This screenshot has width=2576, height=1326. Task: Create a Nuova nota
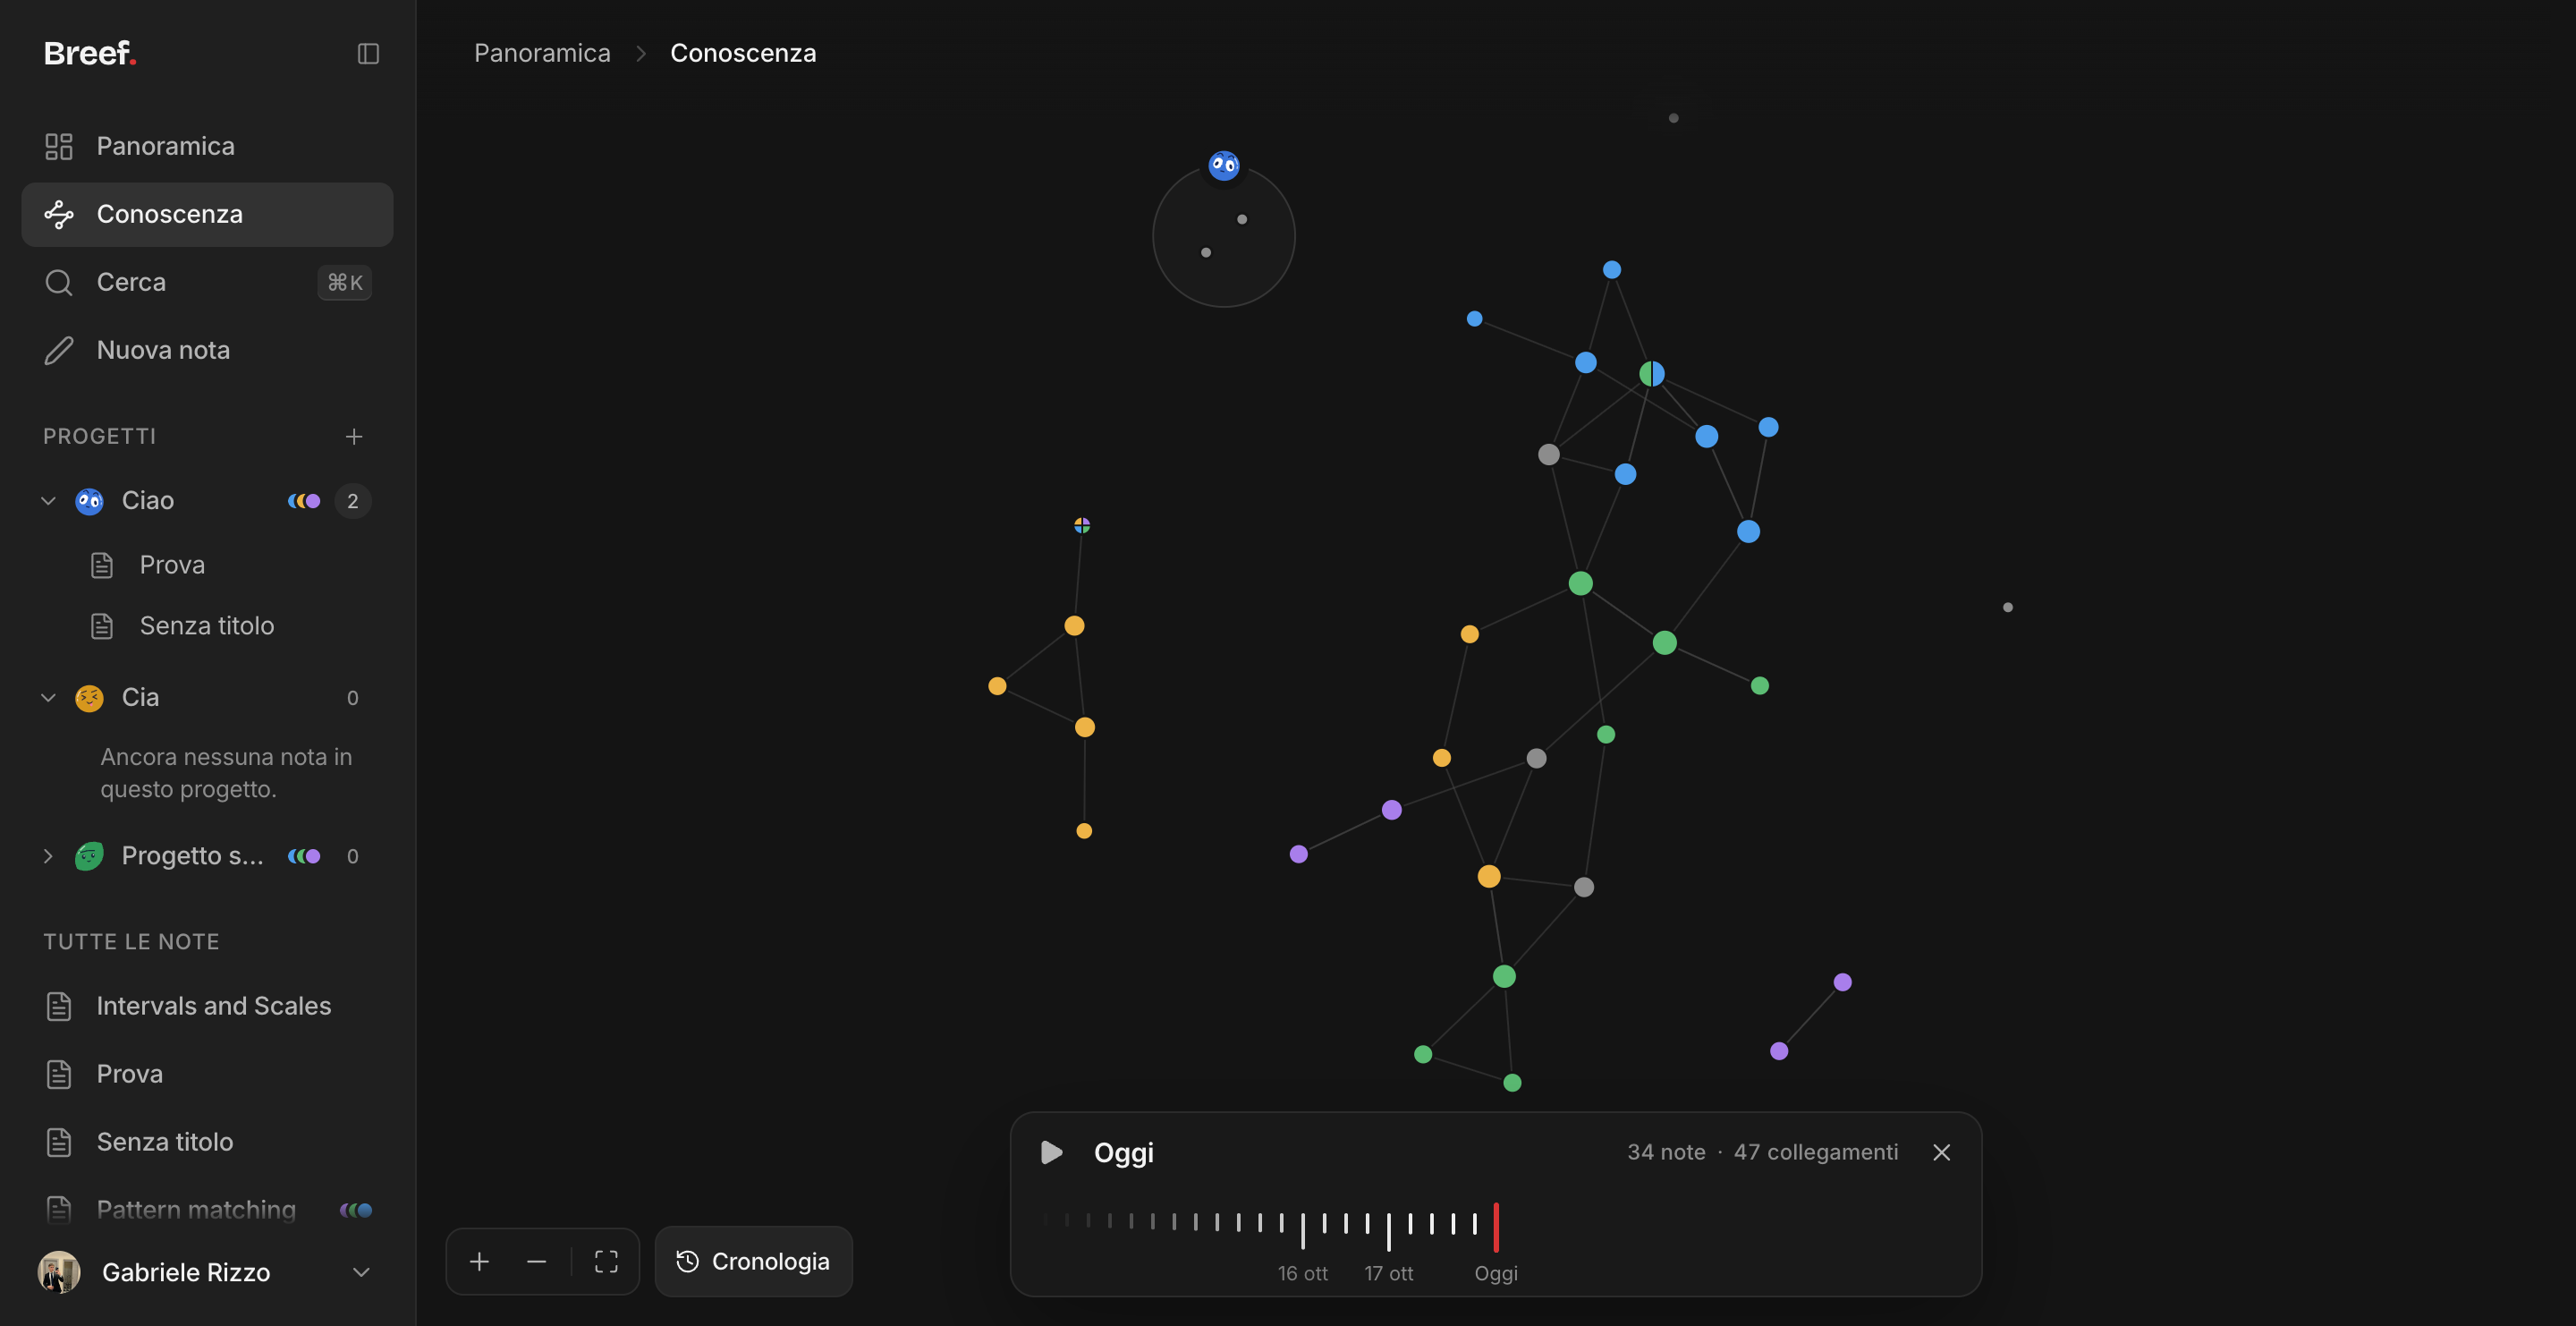207,350
